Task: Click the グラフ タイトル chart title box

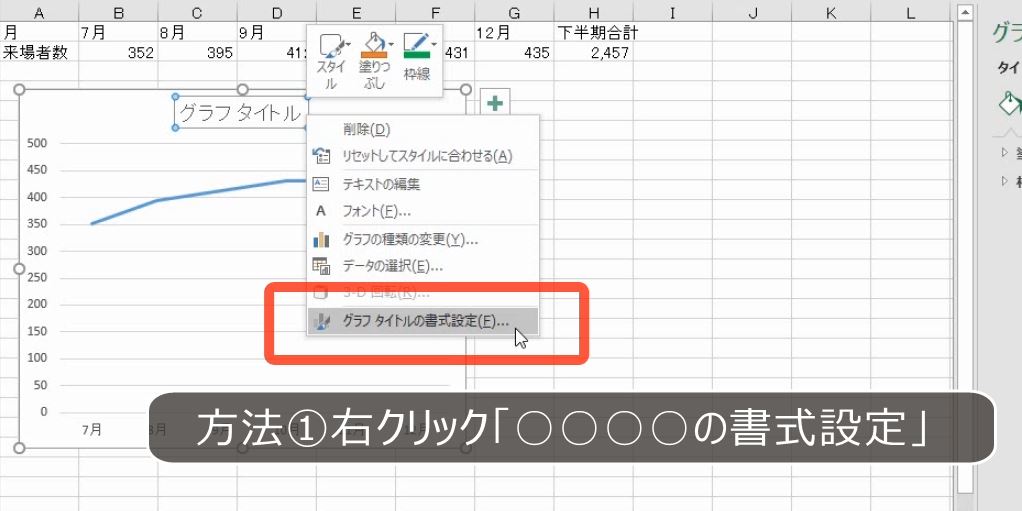Action: pyautogui.click(x=241, y=113)
